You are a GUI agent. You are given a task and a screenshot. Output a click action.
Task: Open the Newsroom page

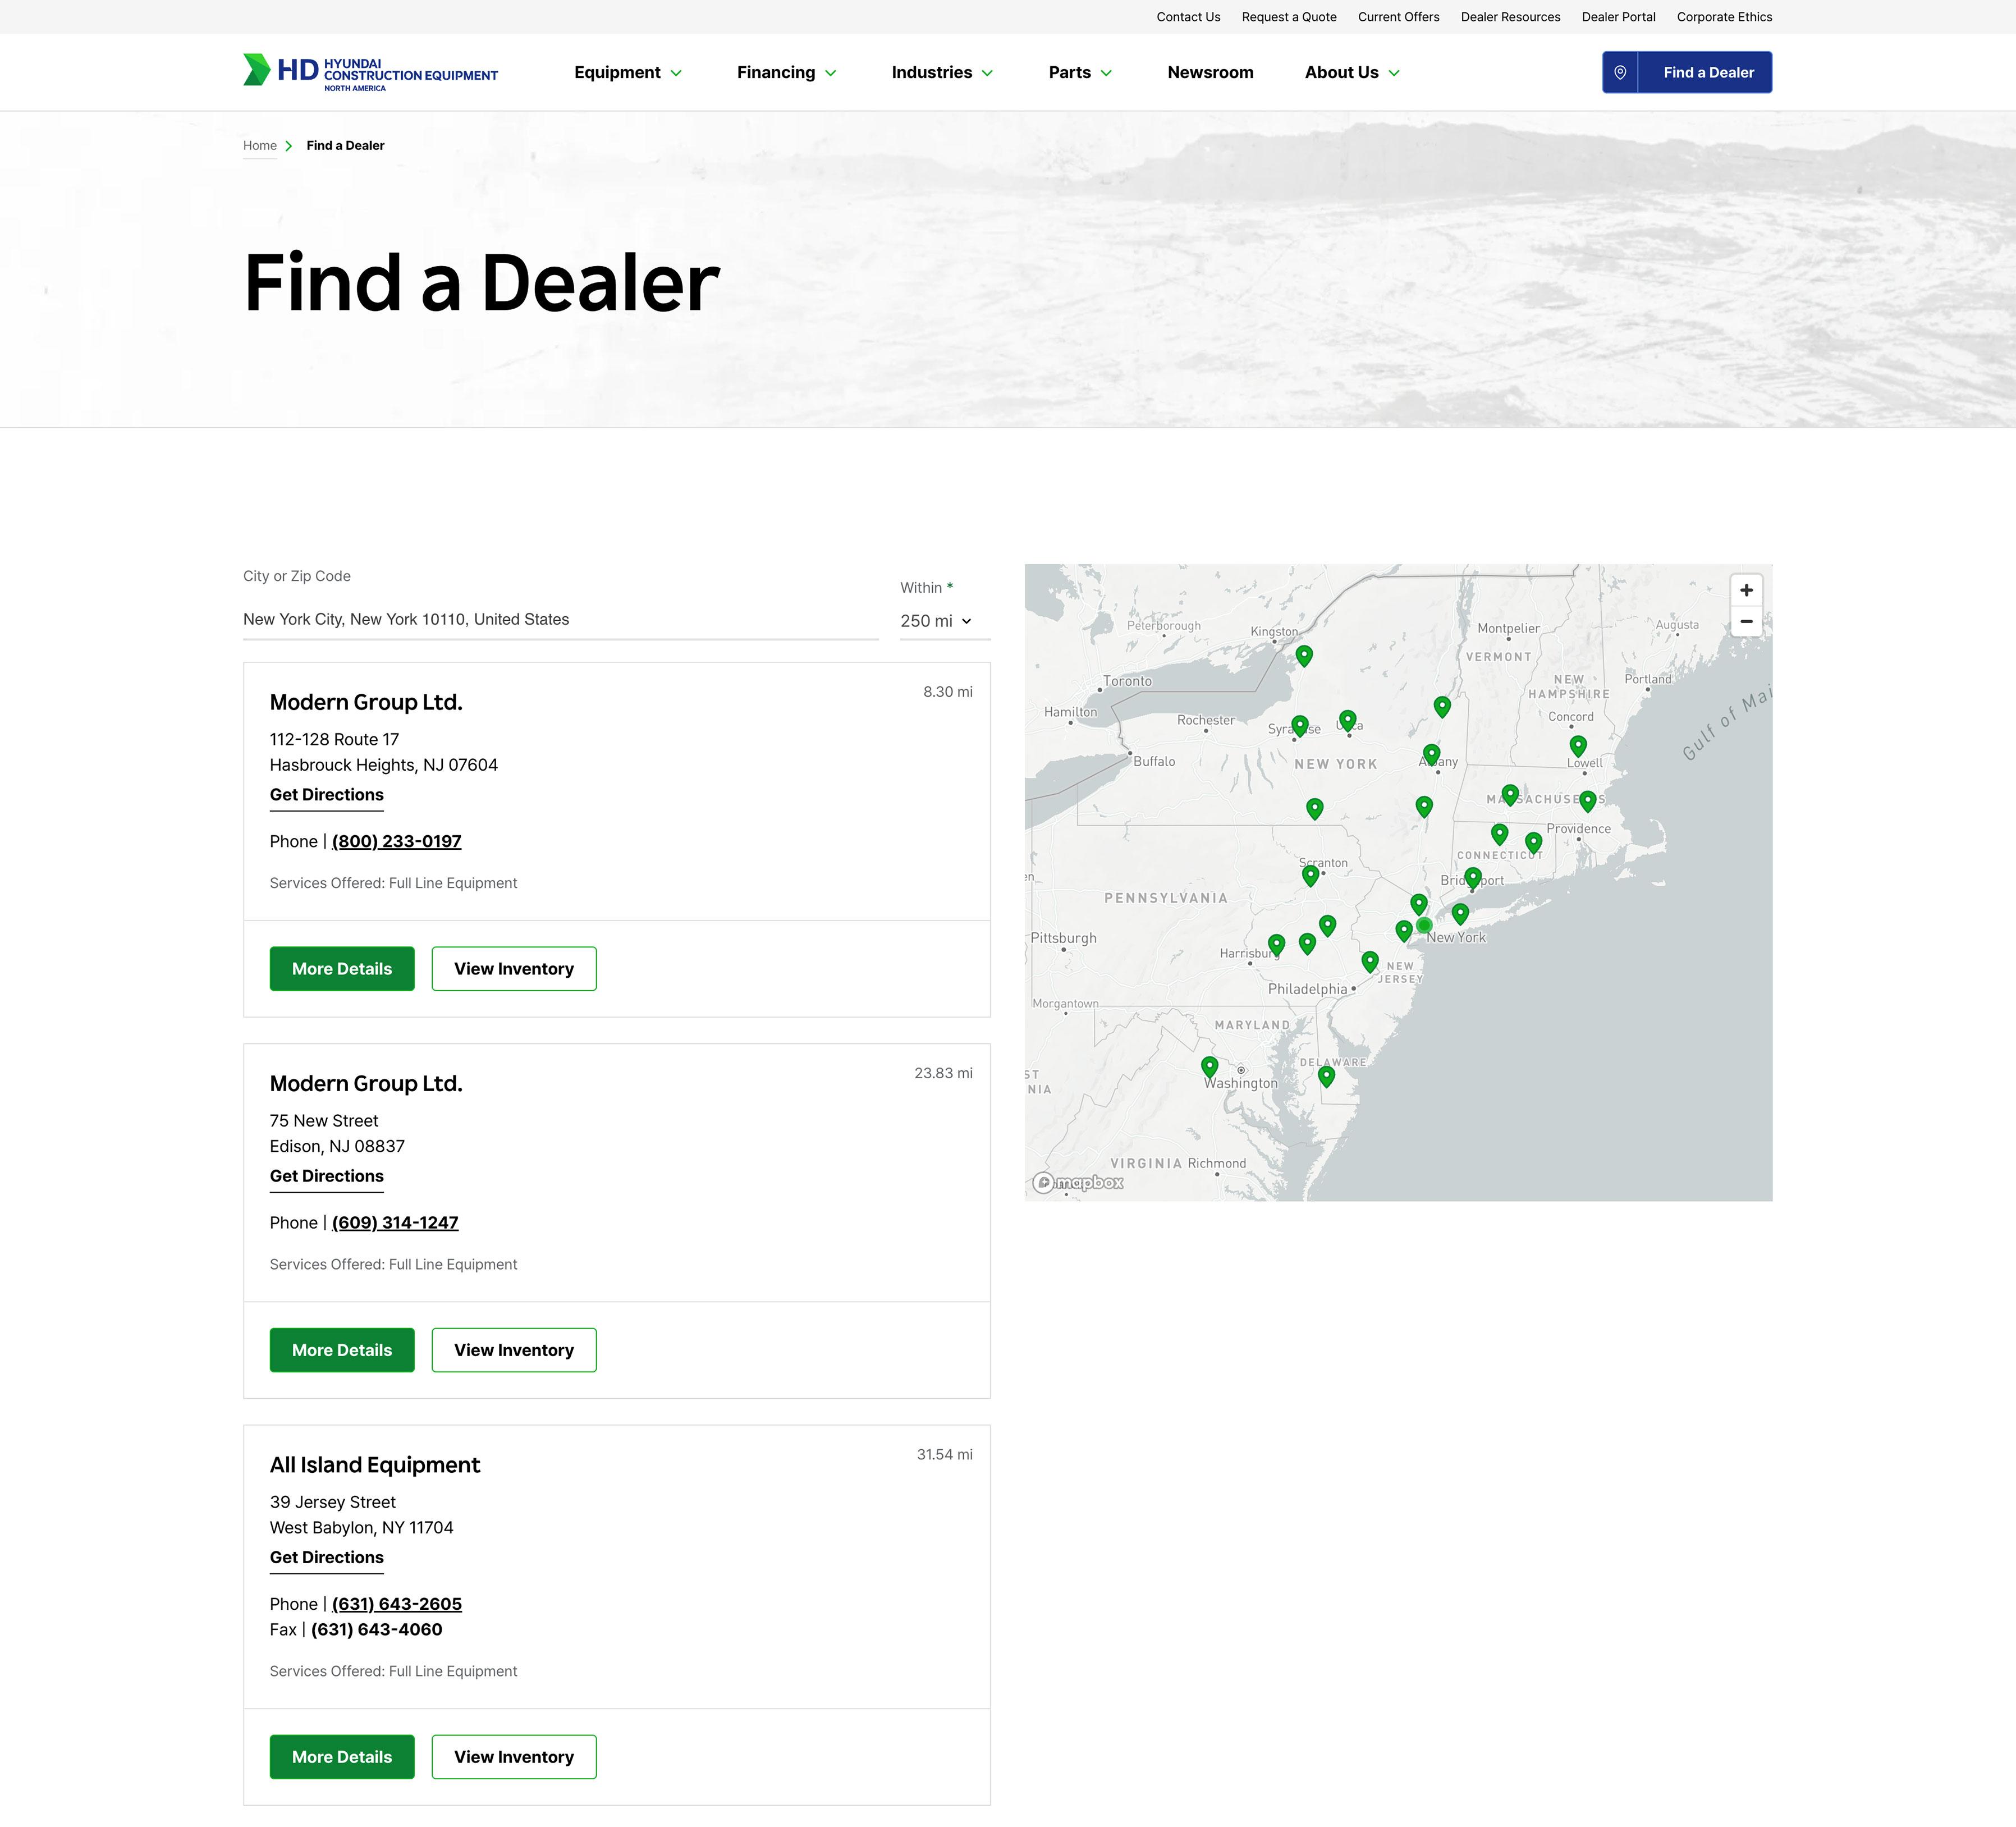pyautogui.click(x=1210, y=72)
